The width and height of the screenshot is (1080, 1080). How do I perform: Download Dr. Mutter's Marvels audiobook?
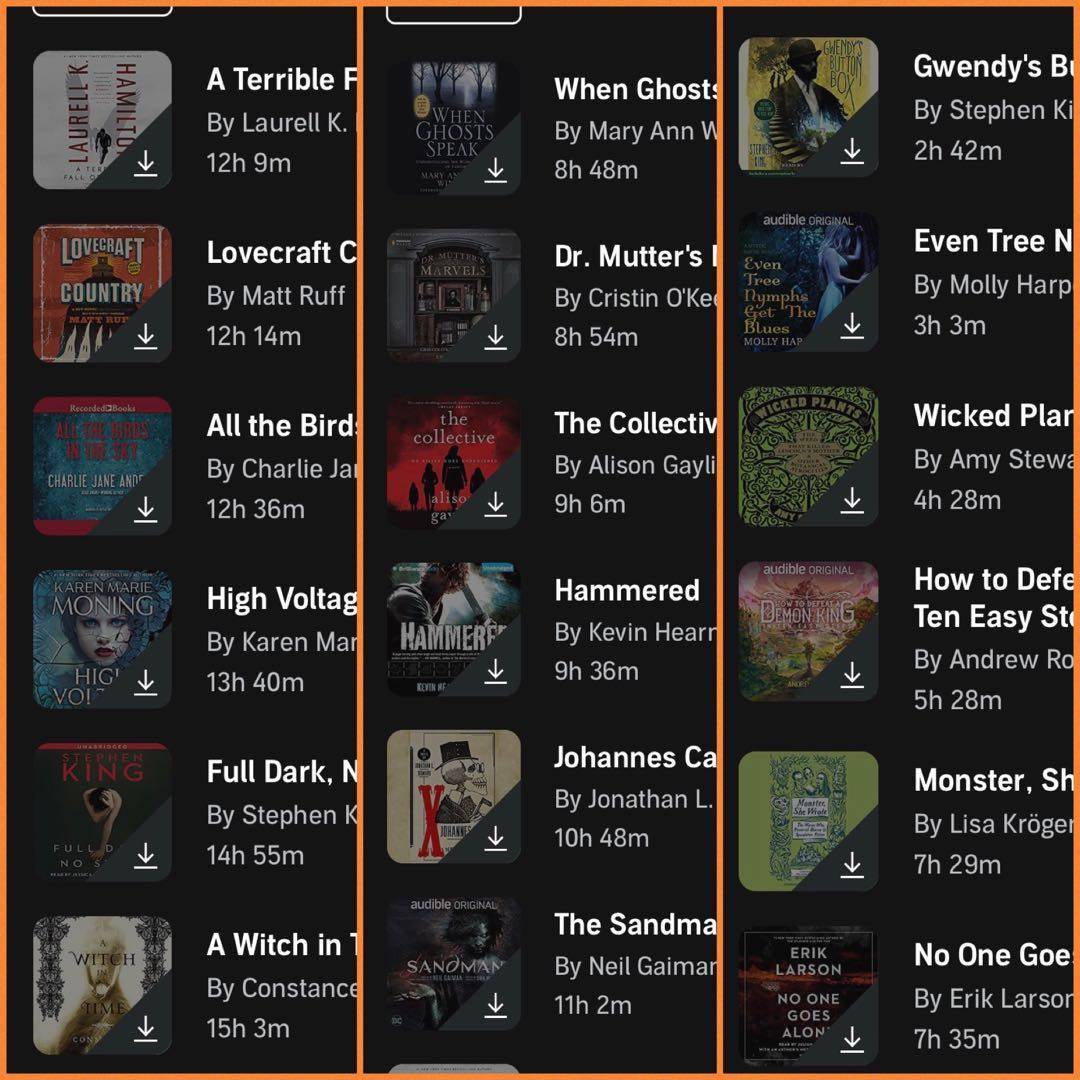pos(495,337)
